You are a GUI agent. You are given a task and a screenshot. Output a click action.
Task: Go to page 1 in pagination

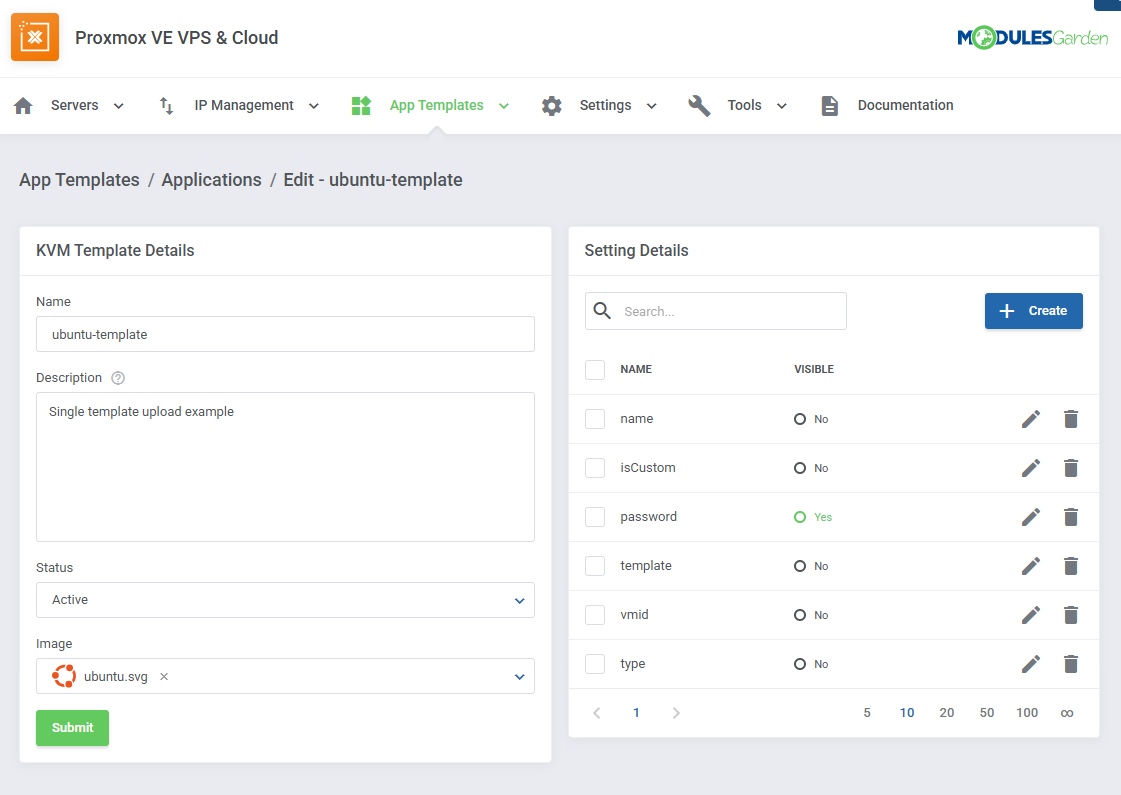click(636, 713)
